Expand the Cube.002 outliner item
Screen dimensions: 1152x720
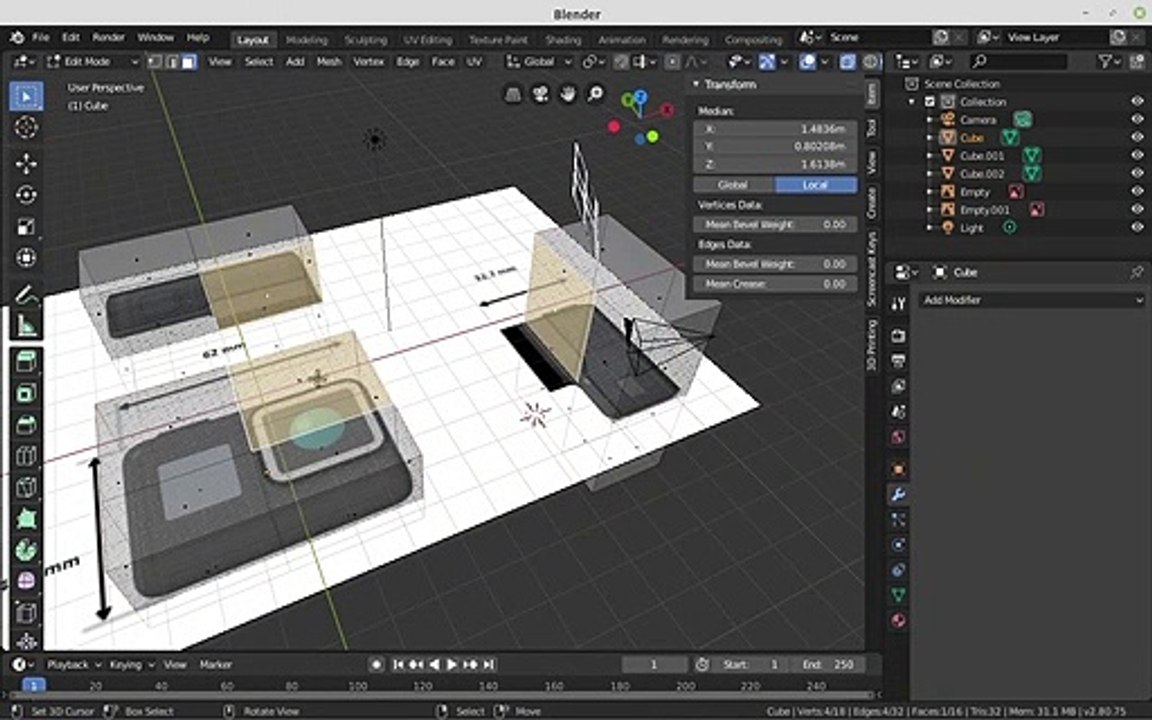pyautogui.click(x=930, y=173)
